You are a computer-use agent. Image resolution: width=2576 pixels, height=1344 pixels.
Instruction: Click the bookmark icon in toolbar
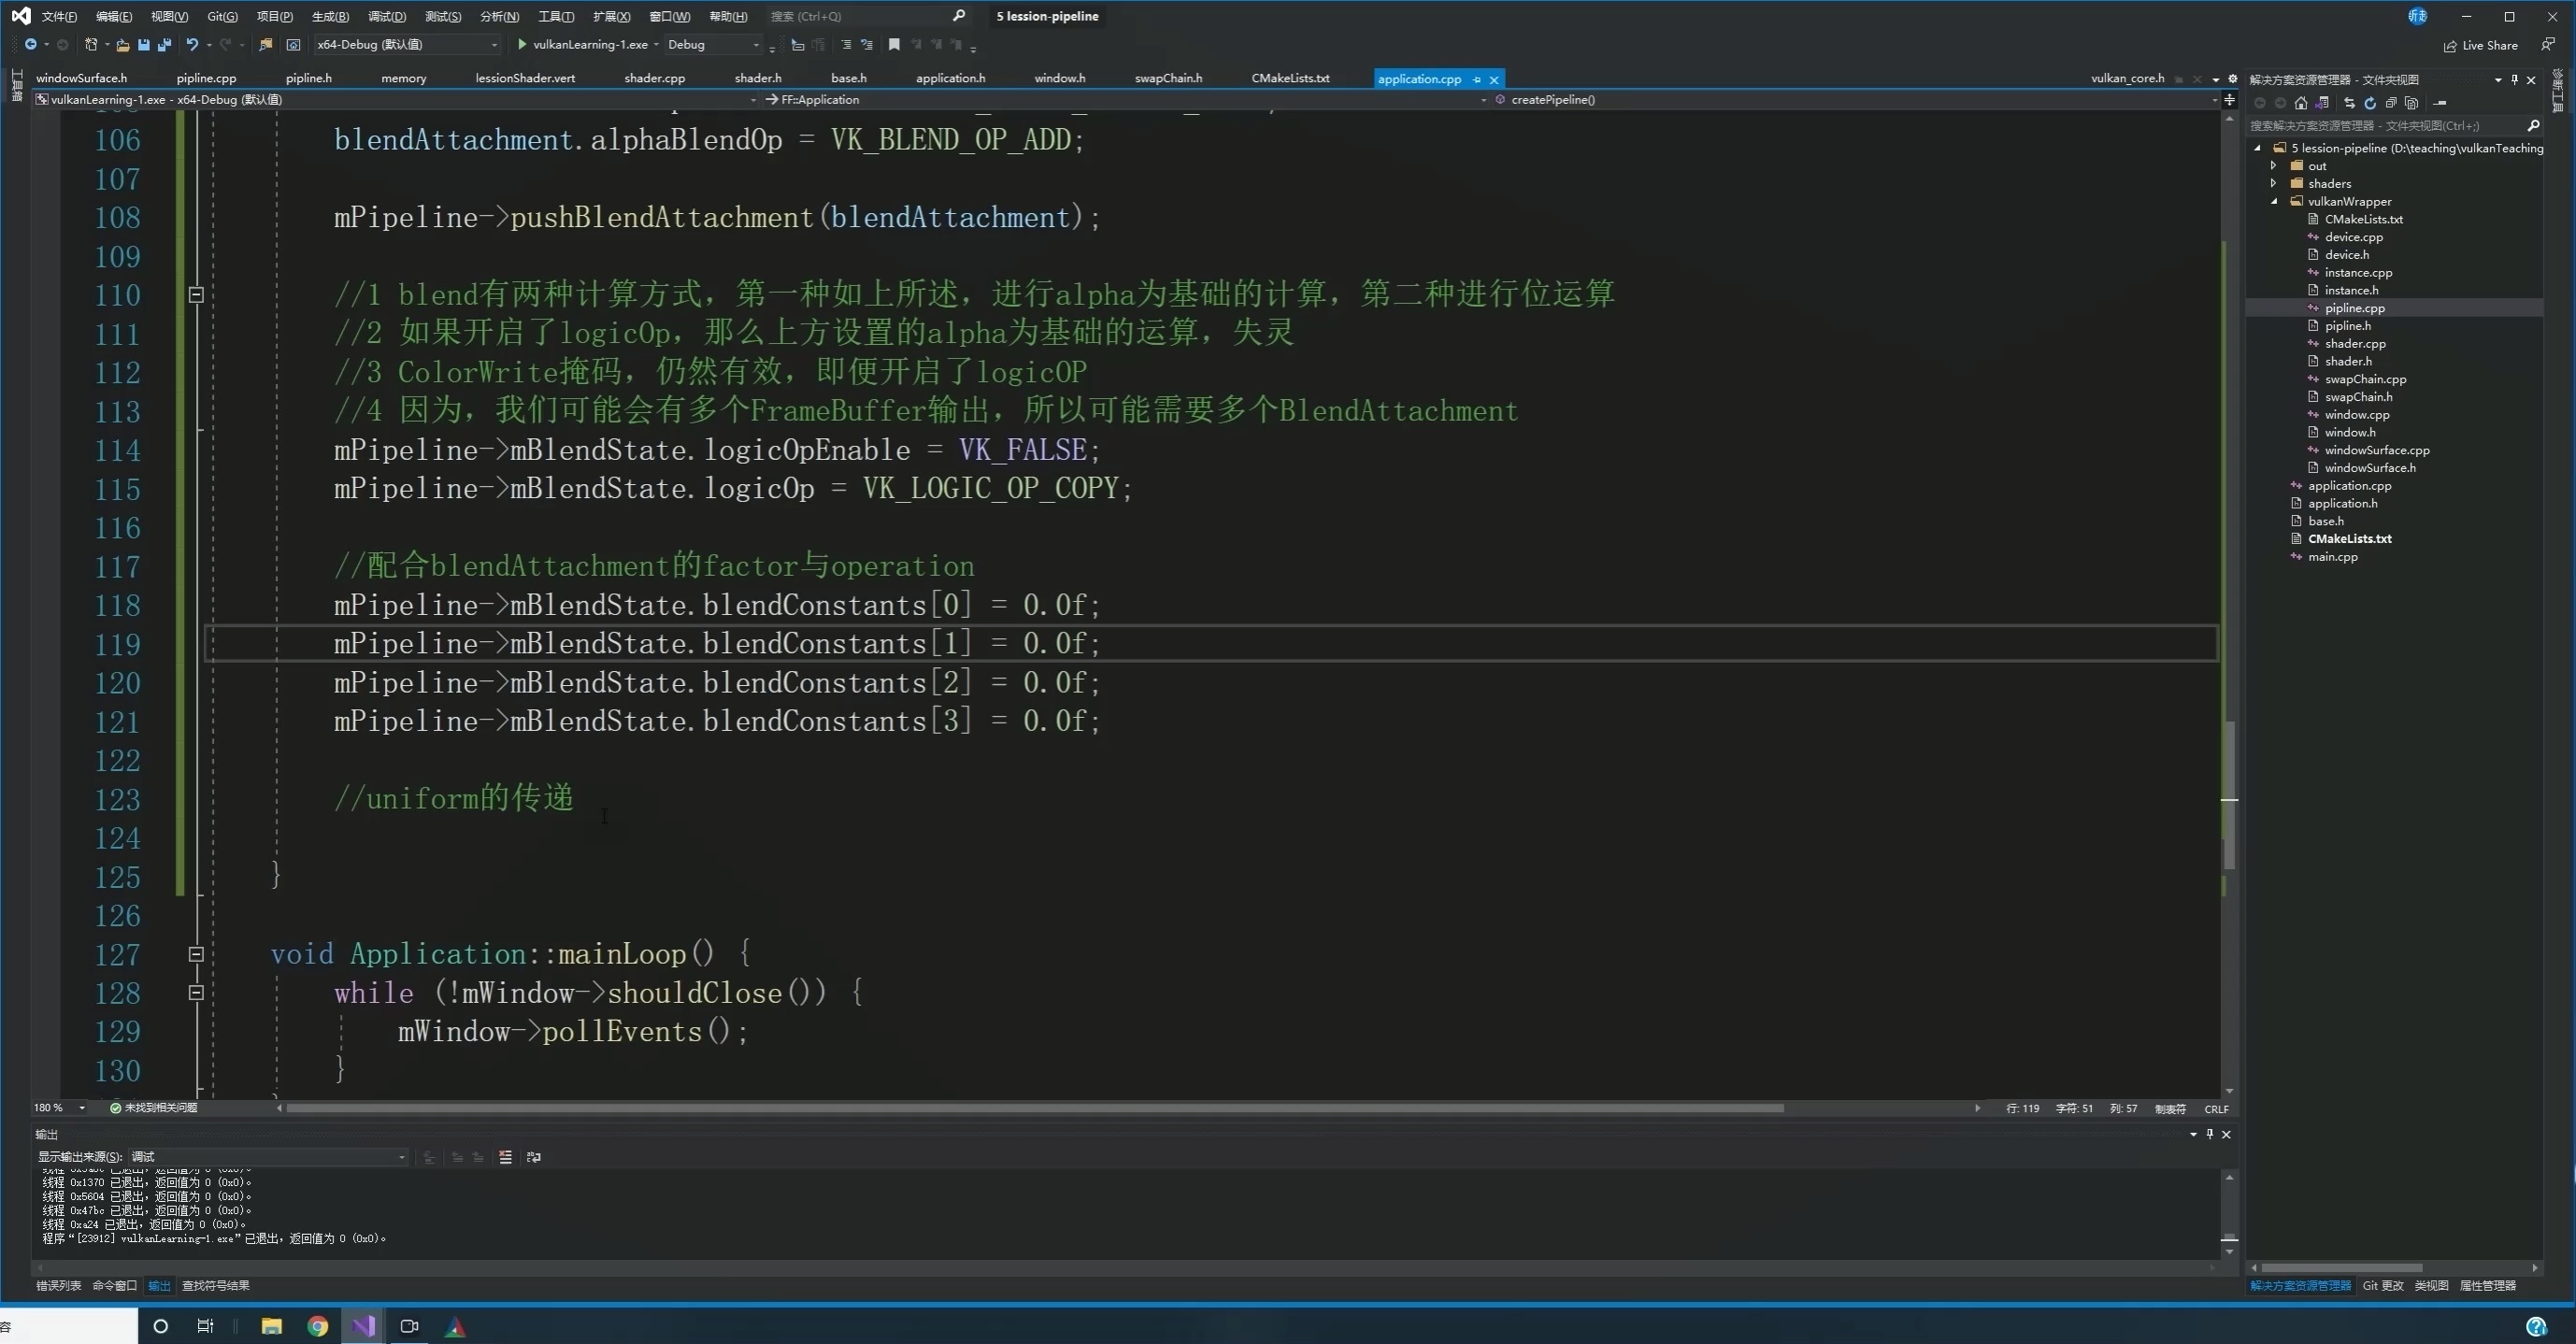pyautogui.click(x=894, y=44)
